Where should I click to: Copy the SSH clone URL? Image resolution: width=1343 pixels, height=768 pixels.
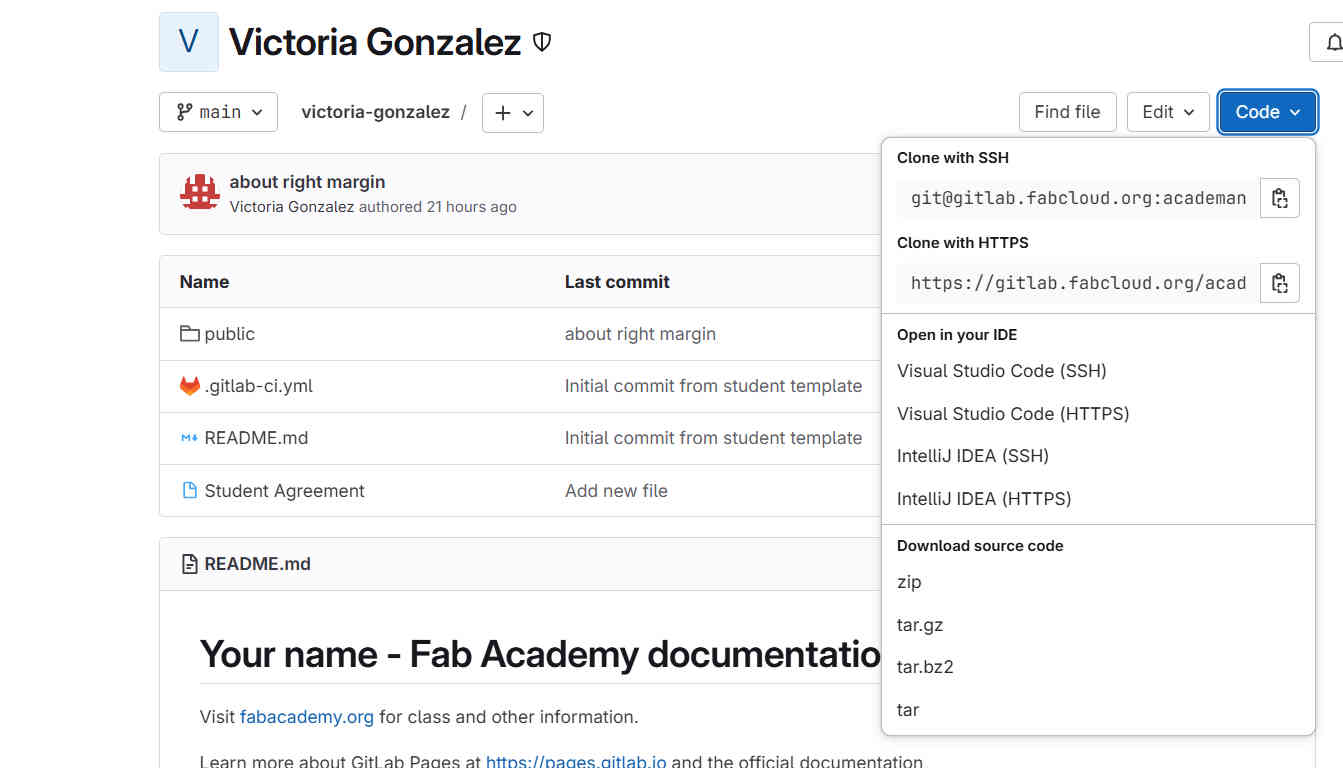click(x=1279, y=198)
